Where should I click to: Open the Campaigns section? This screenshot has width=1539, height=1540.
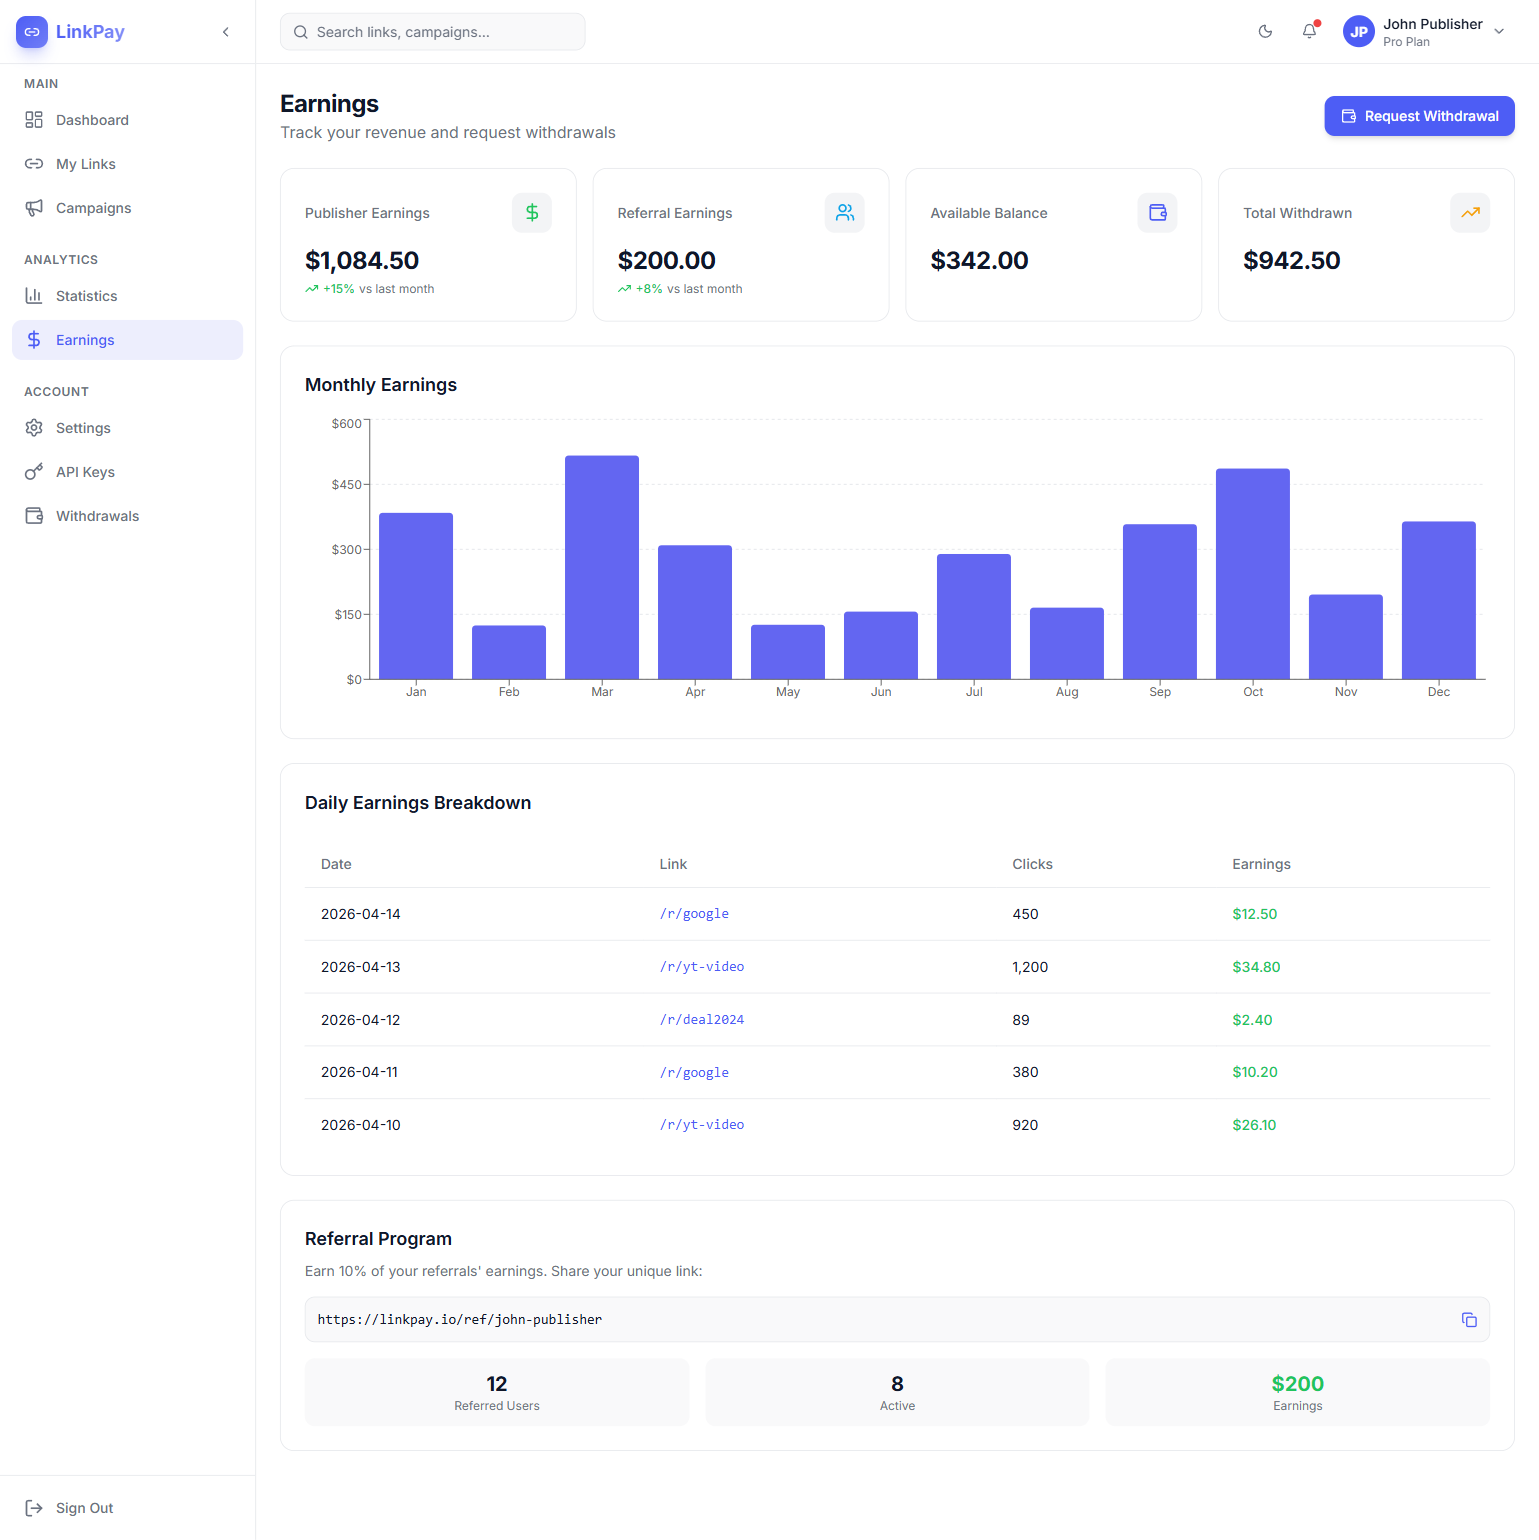click(127, 208)
